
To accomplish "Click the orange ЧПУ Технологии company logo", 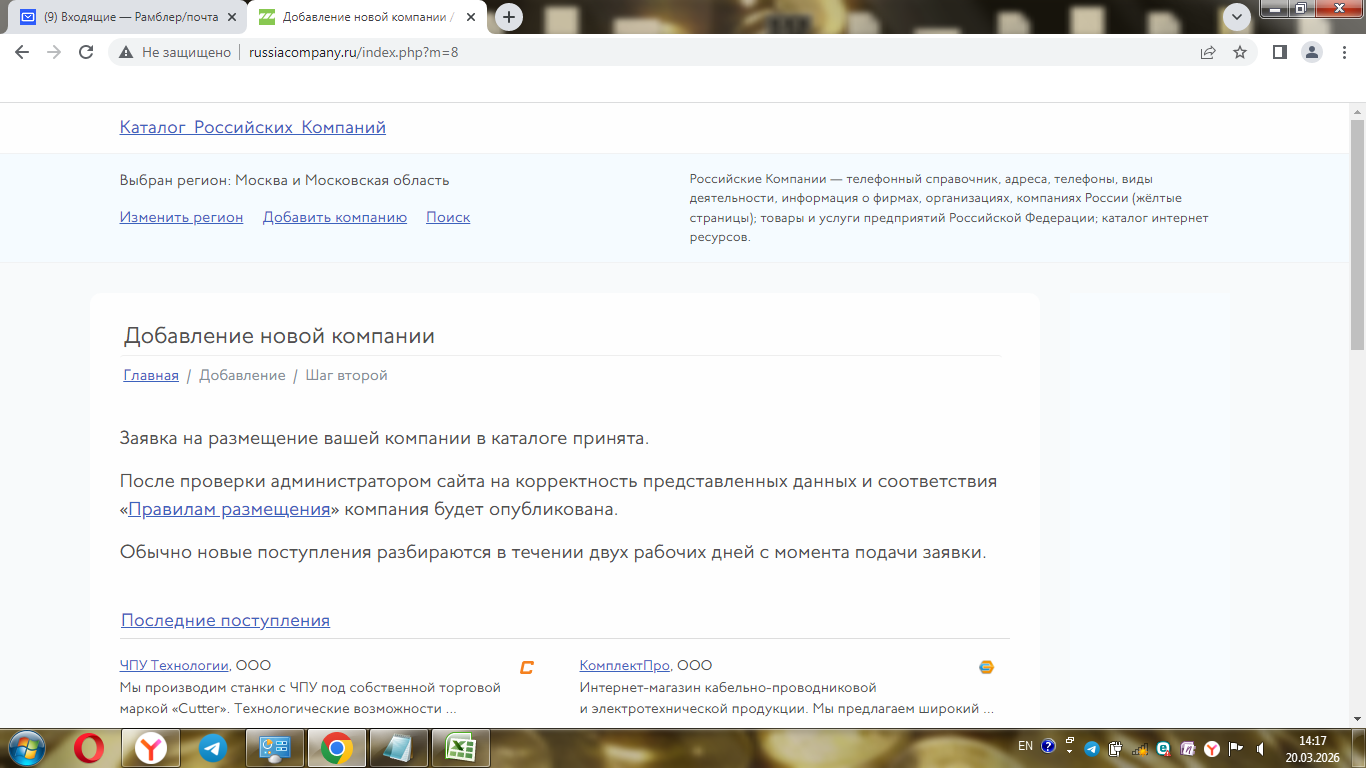I will [527, 667].
